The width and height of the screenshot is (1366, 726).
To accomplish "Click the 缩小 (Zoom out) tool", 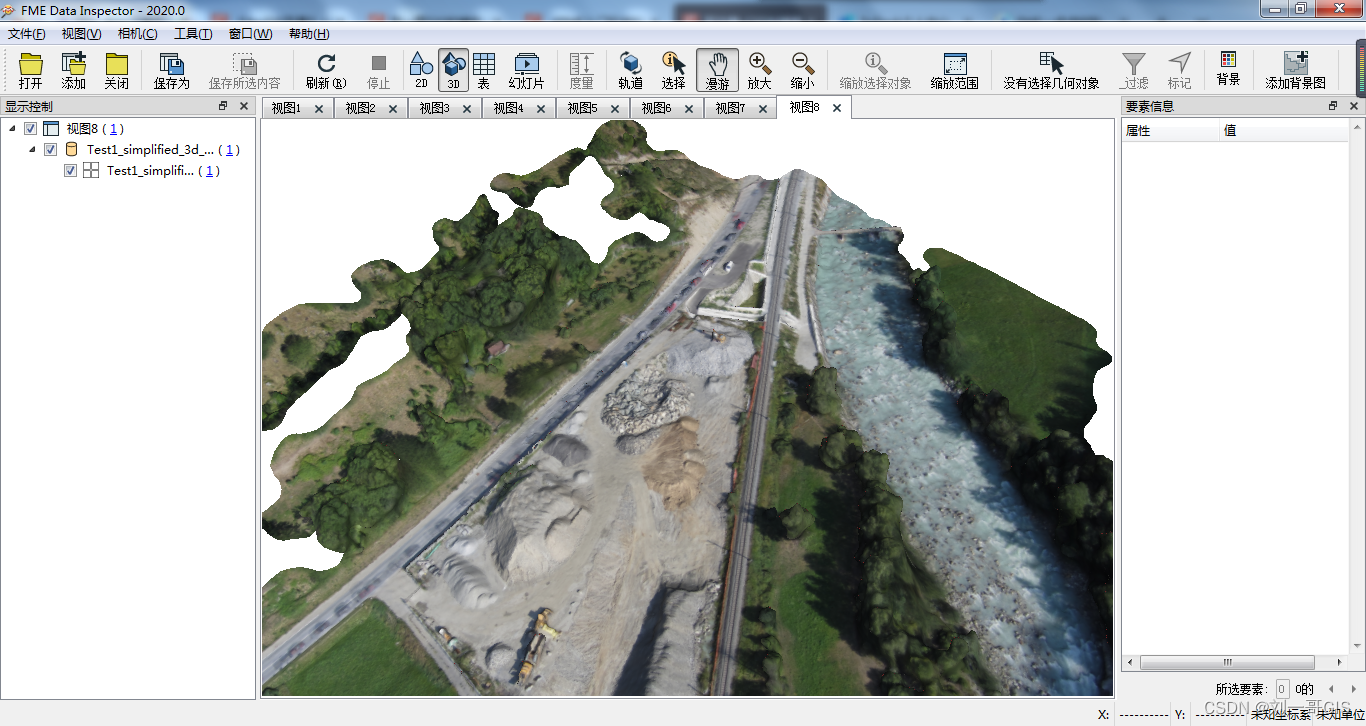I will tap(802, 71).
